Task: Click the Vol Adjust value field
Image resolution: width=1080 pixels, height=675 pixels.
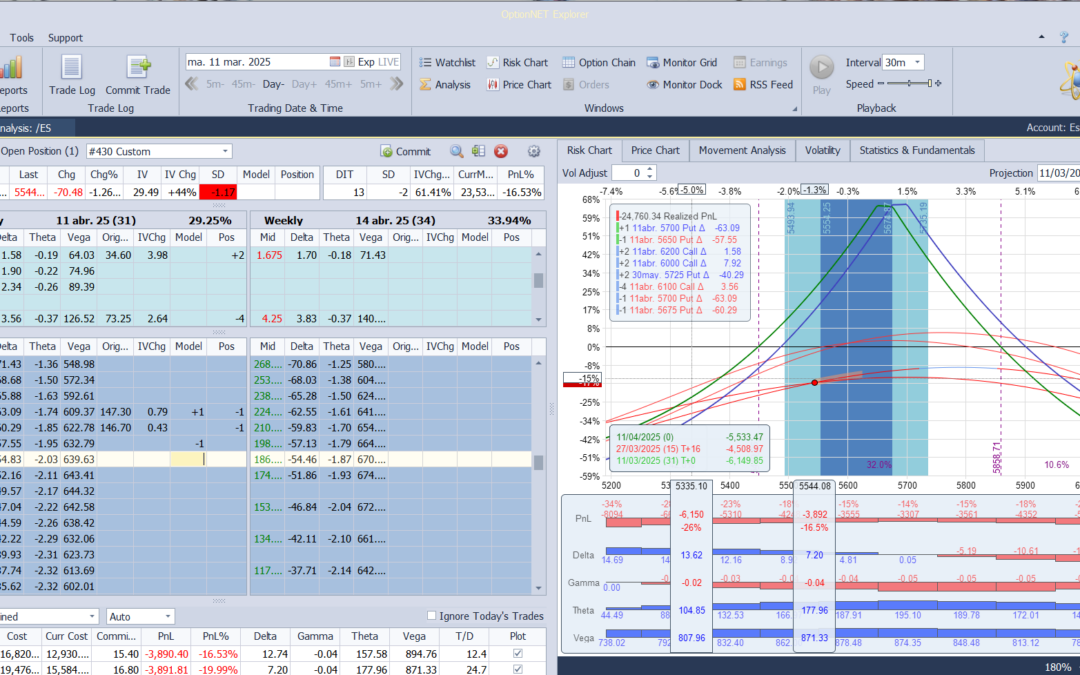Action: (x=629, y=174)
